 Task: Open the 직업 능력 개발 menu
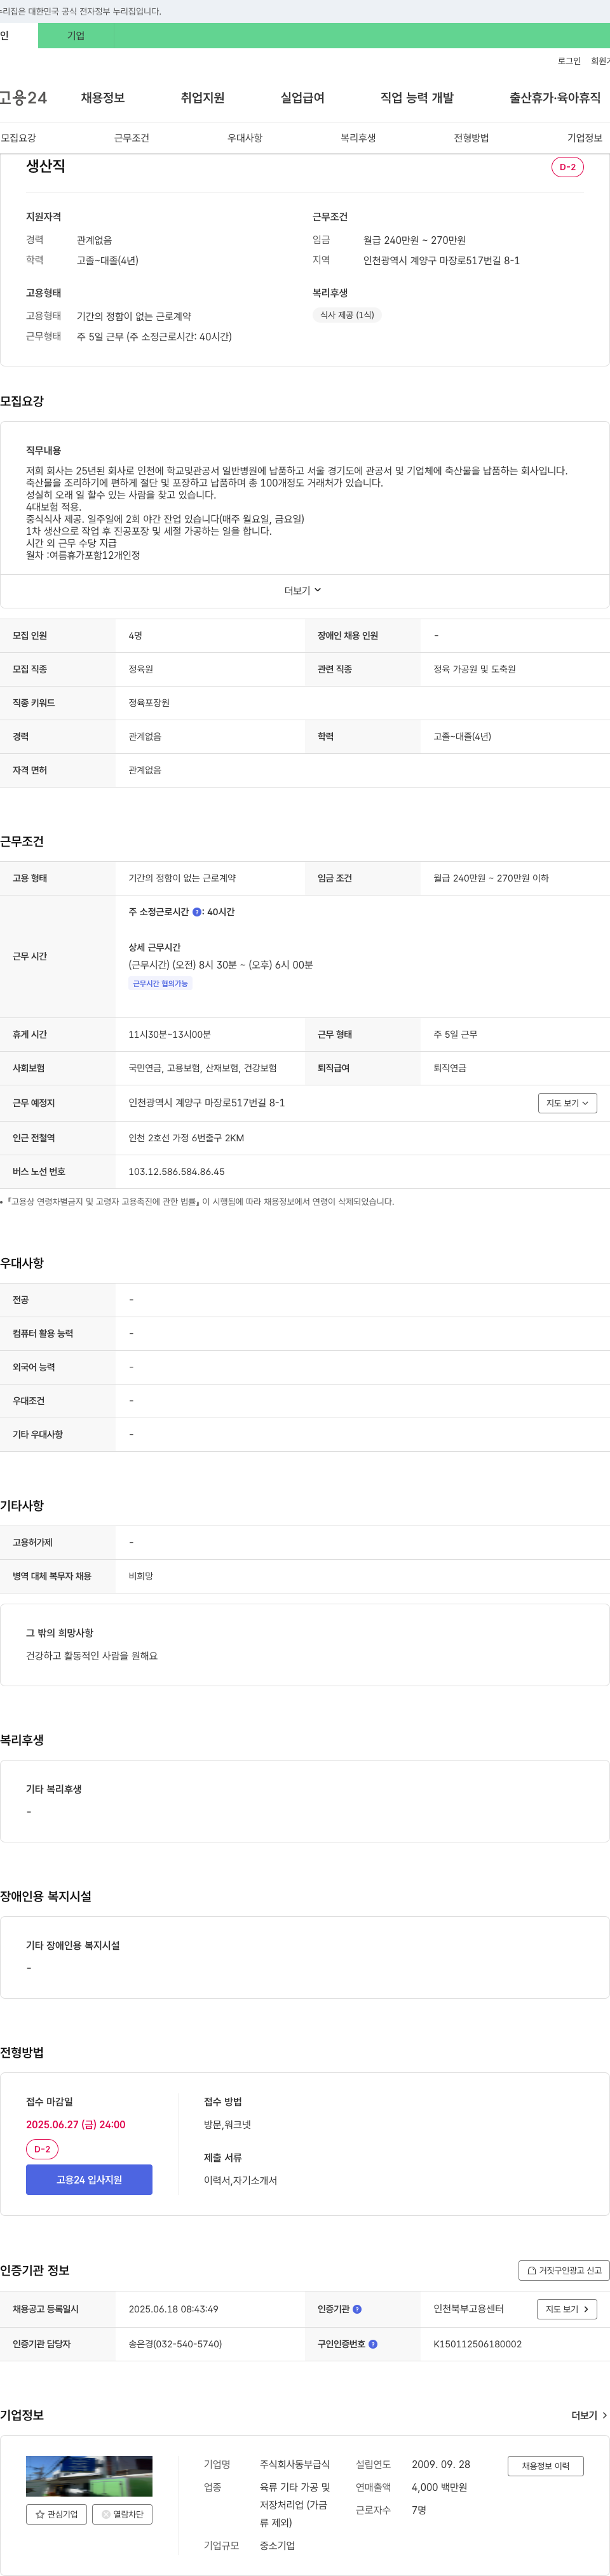[417, 98]
